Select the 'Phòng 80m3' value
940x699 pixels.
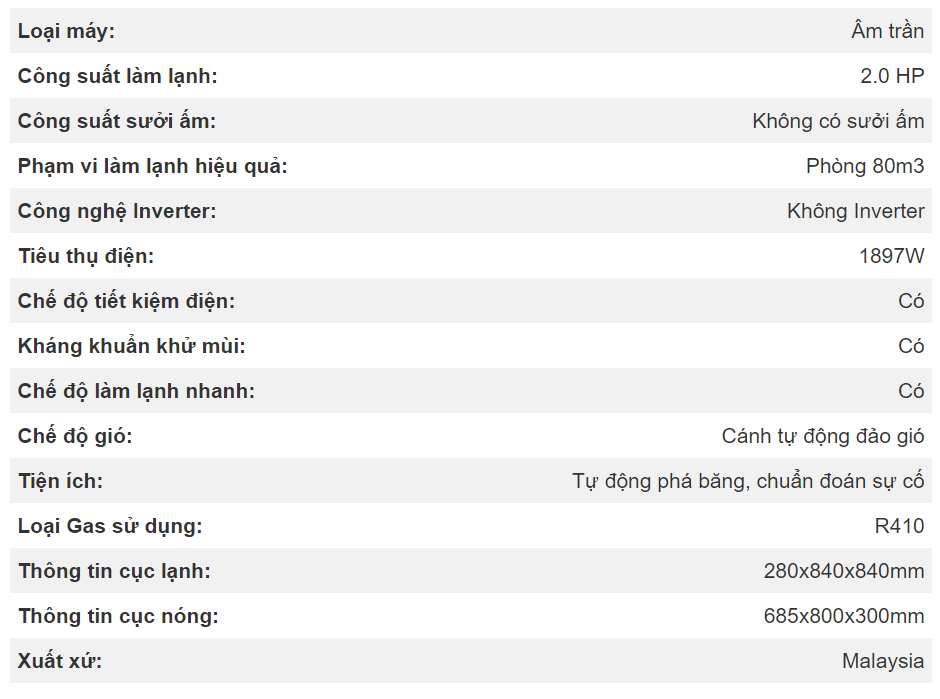coord(865,166)
